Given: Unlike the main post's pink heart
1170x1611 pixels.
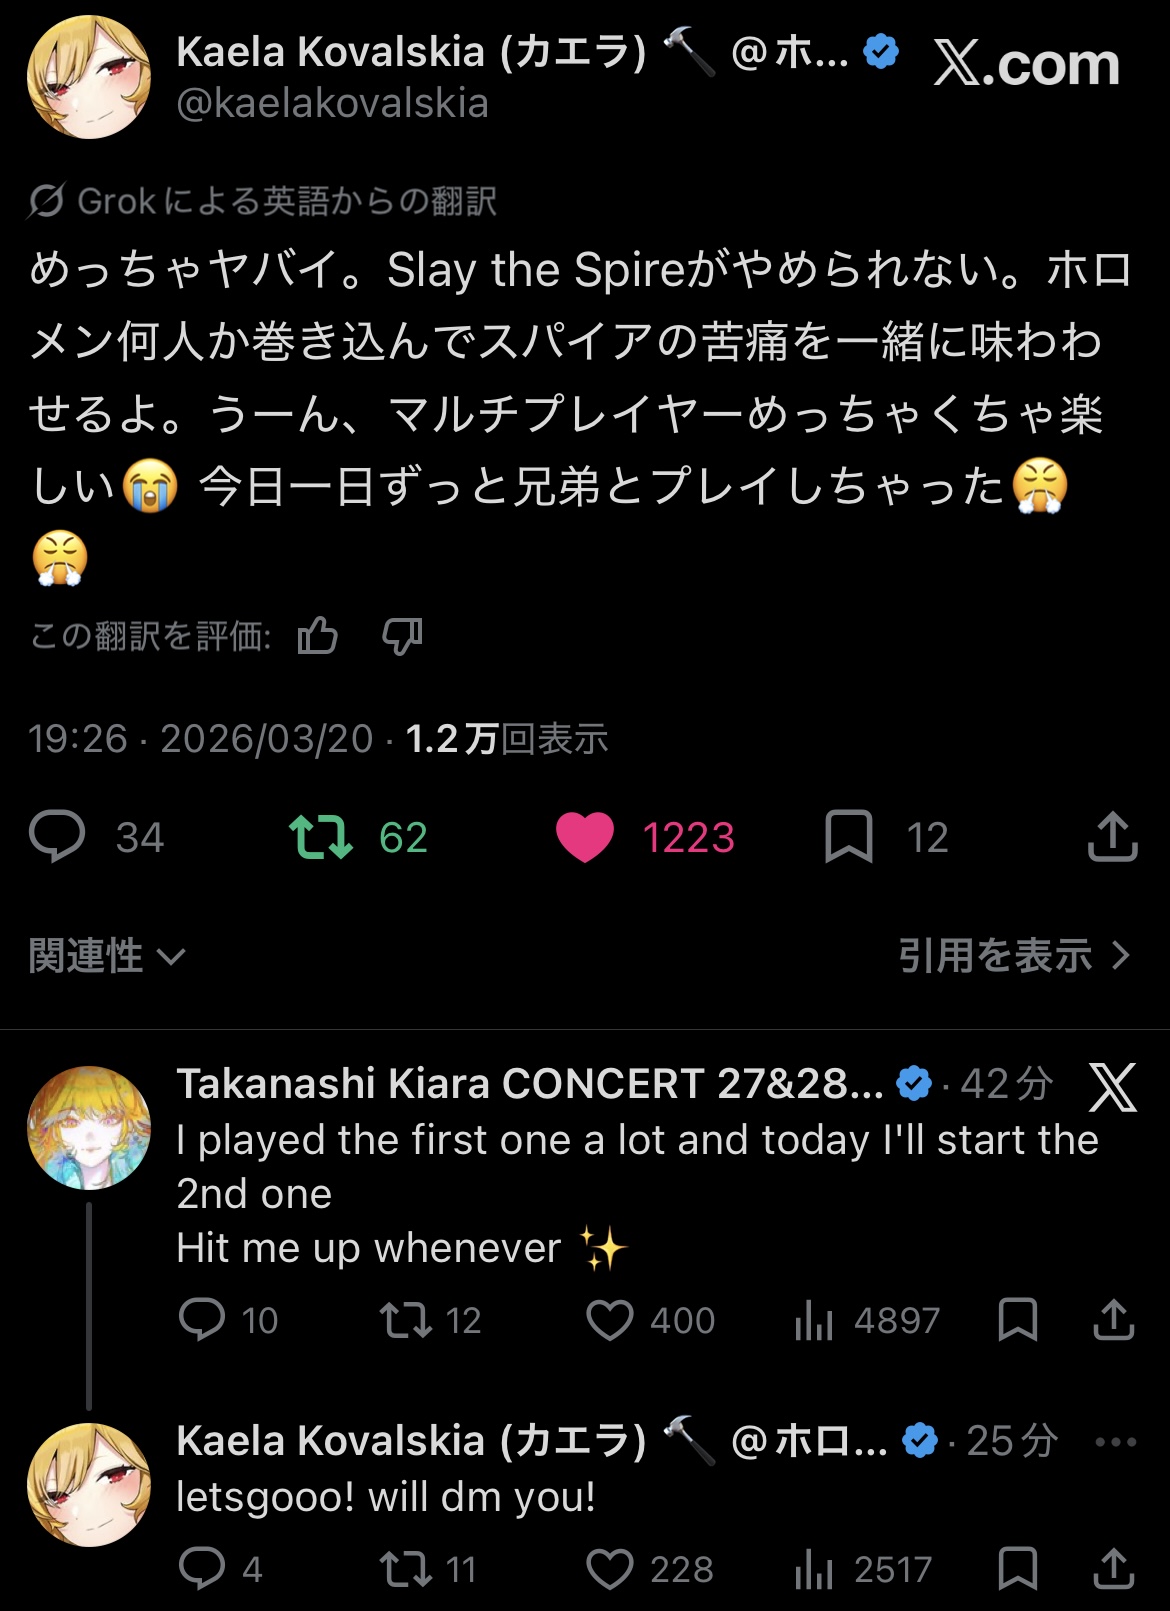Looking at the screenshot, I should click(x=585, y=837).
